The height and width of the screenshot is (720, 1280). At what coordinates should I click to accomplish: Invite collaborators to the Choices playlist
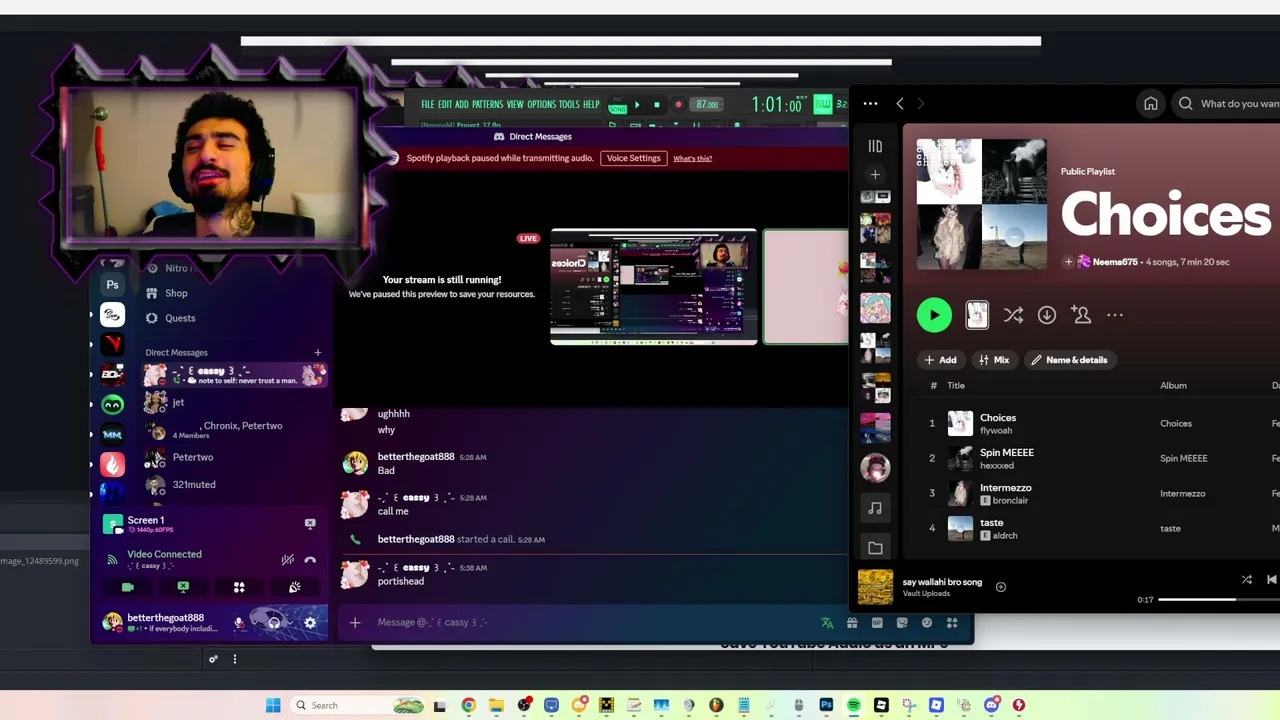[1081, 315]
